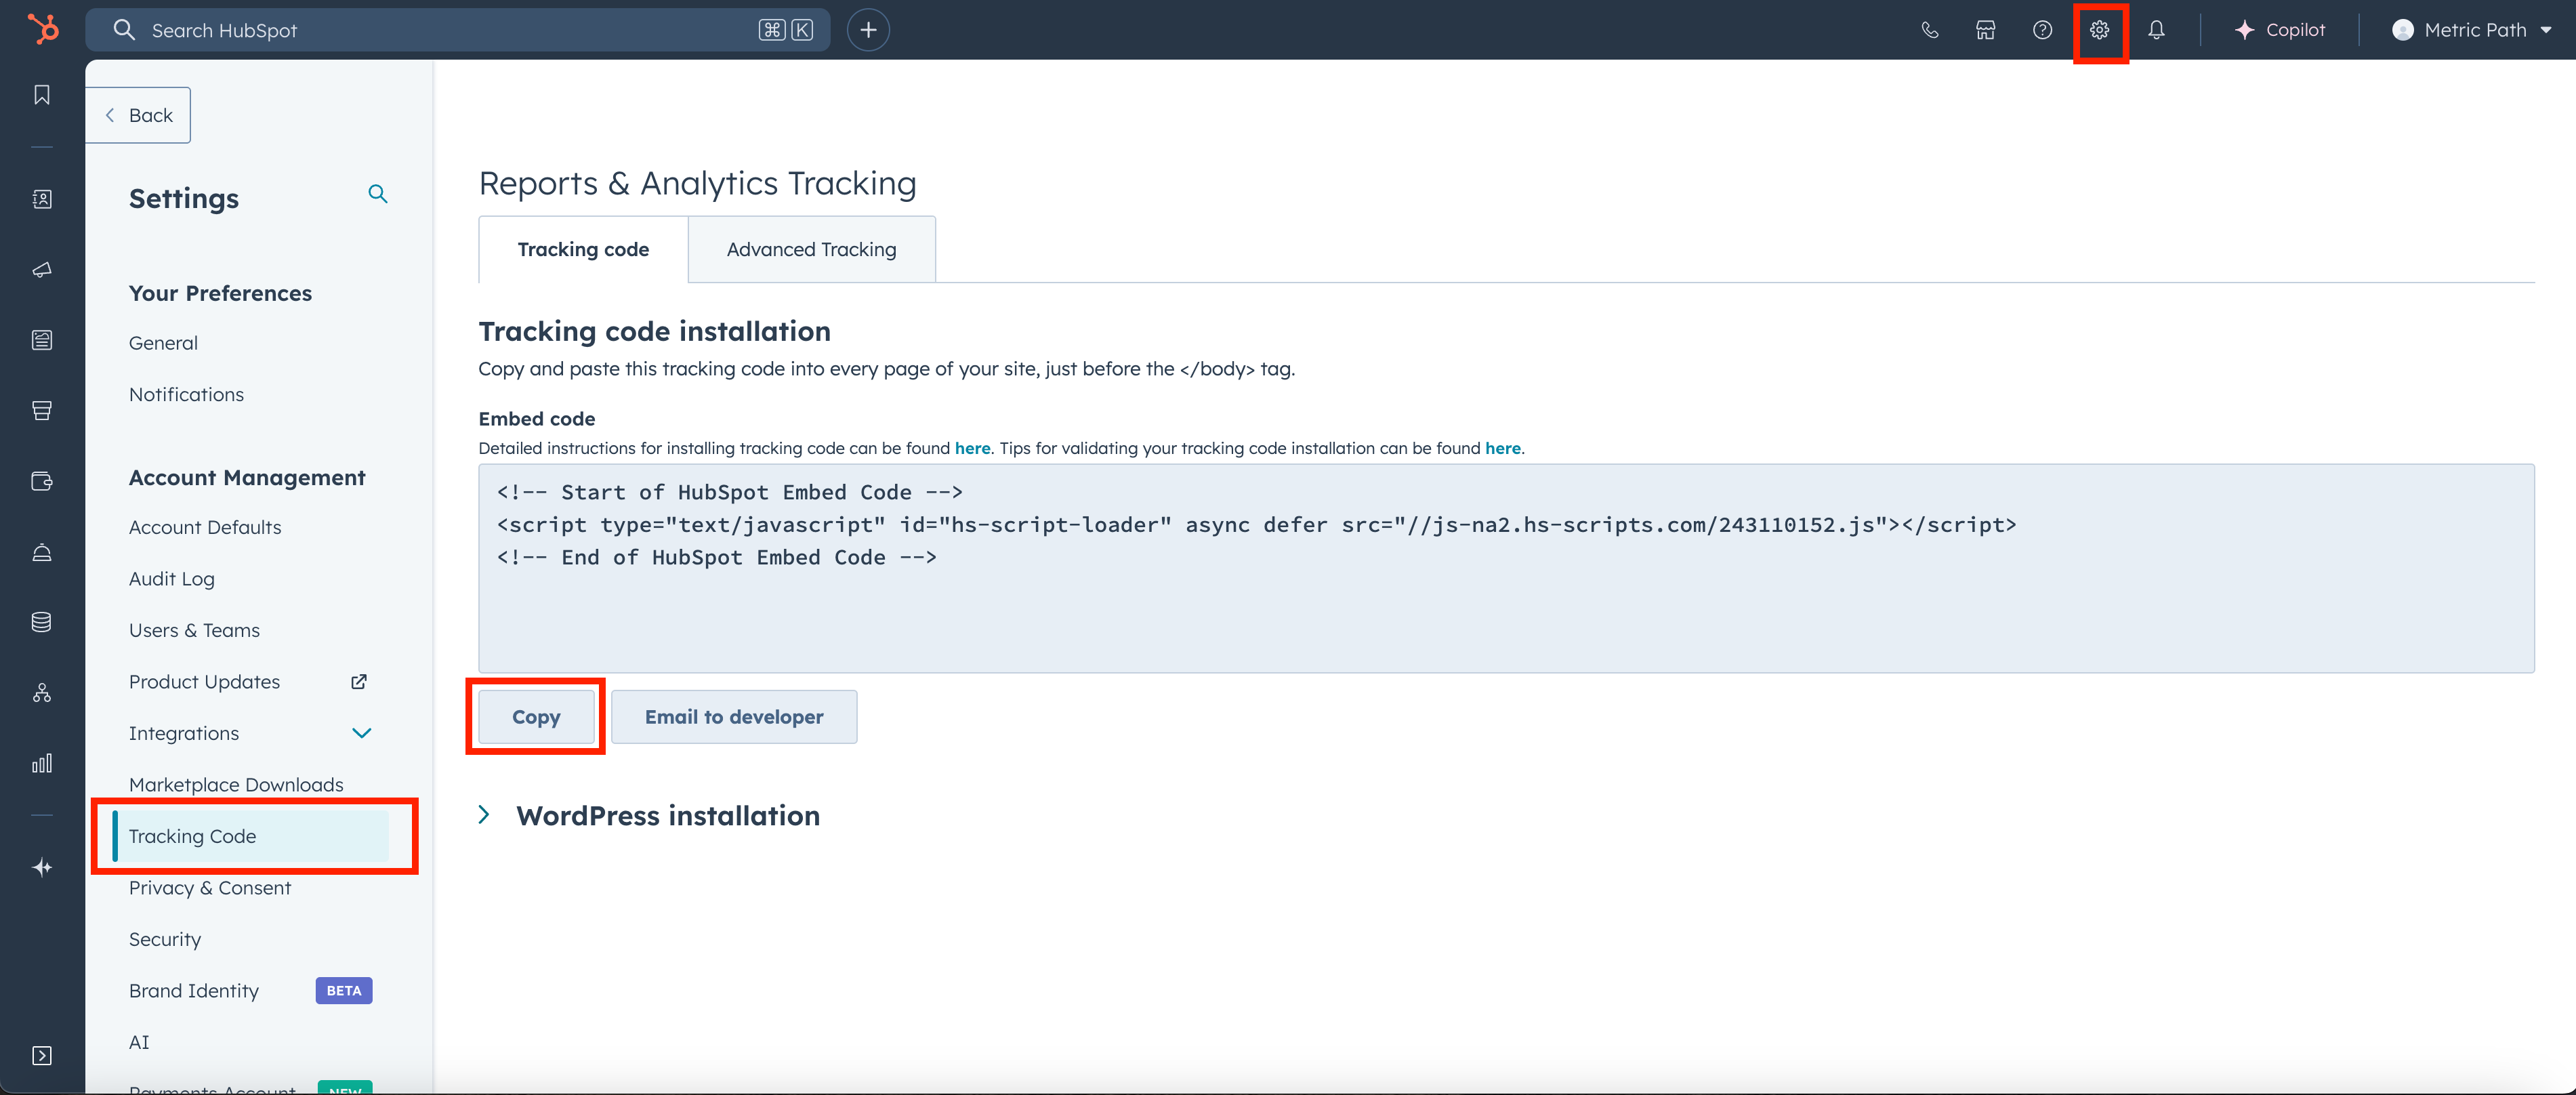Open the Content icon in left rail
This screenshot has height=1095, width=2576.
pos(42,340)
